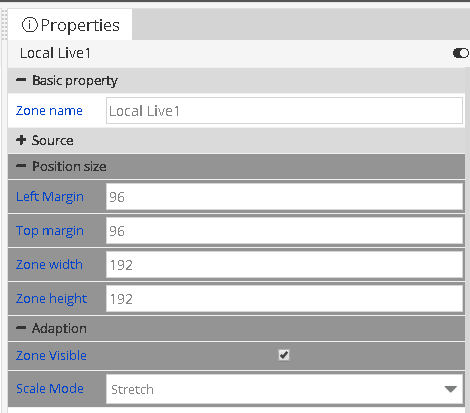Uncheck the Zone Visible checkbox
Image resolution: width=470 pixels, height=413 pixels.
coord(284,355)
